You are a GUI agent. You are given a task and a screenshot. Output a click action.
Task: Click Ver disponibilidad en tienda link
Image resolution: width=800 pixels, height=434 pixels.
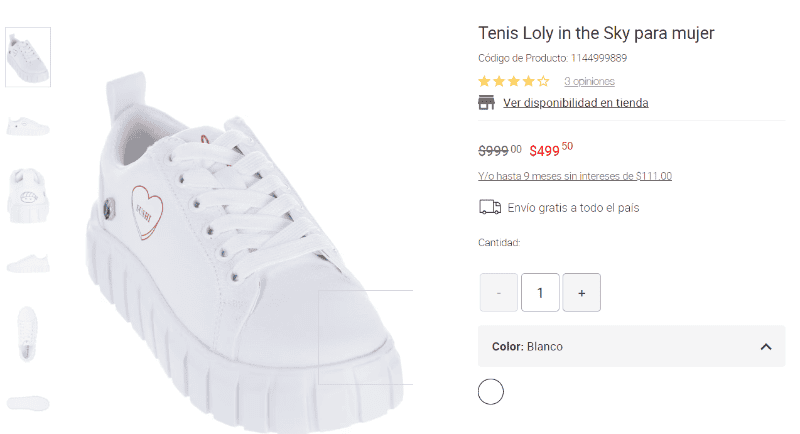pos(575,103)
